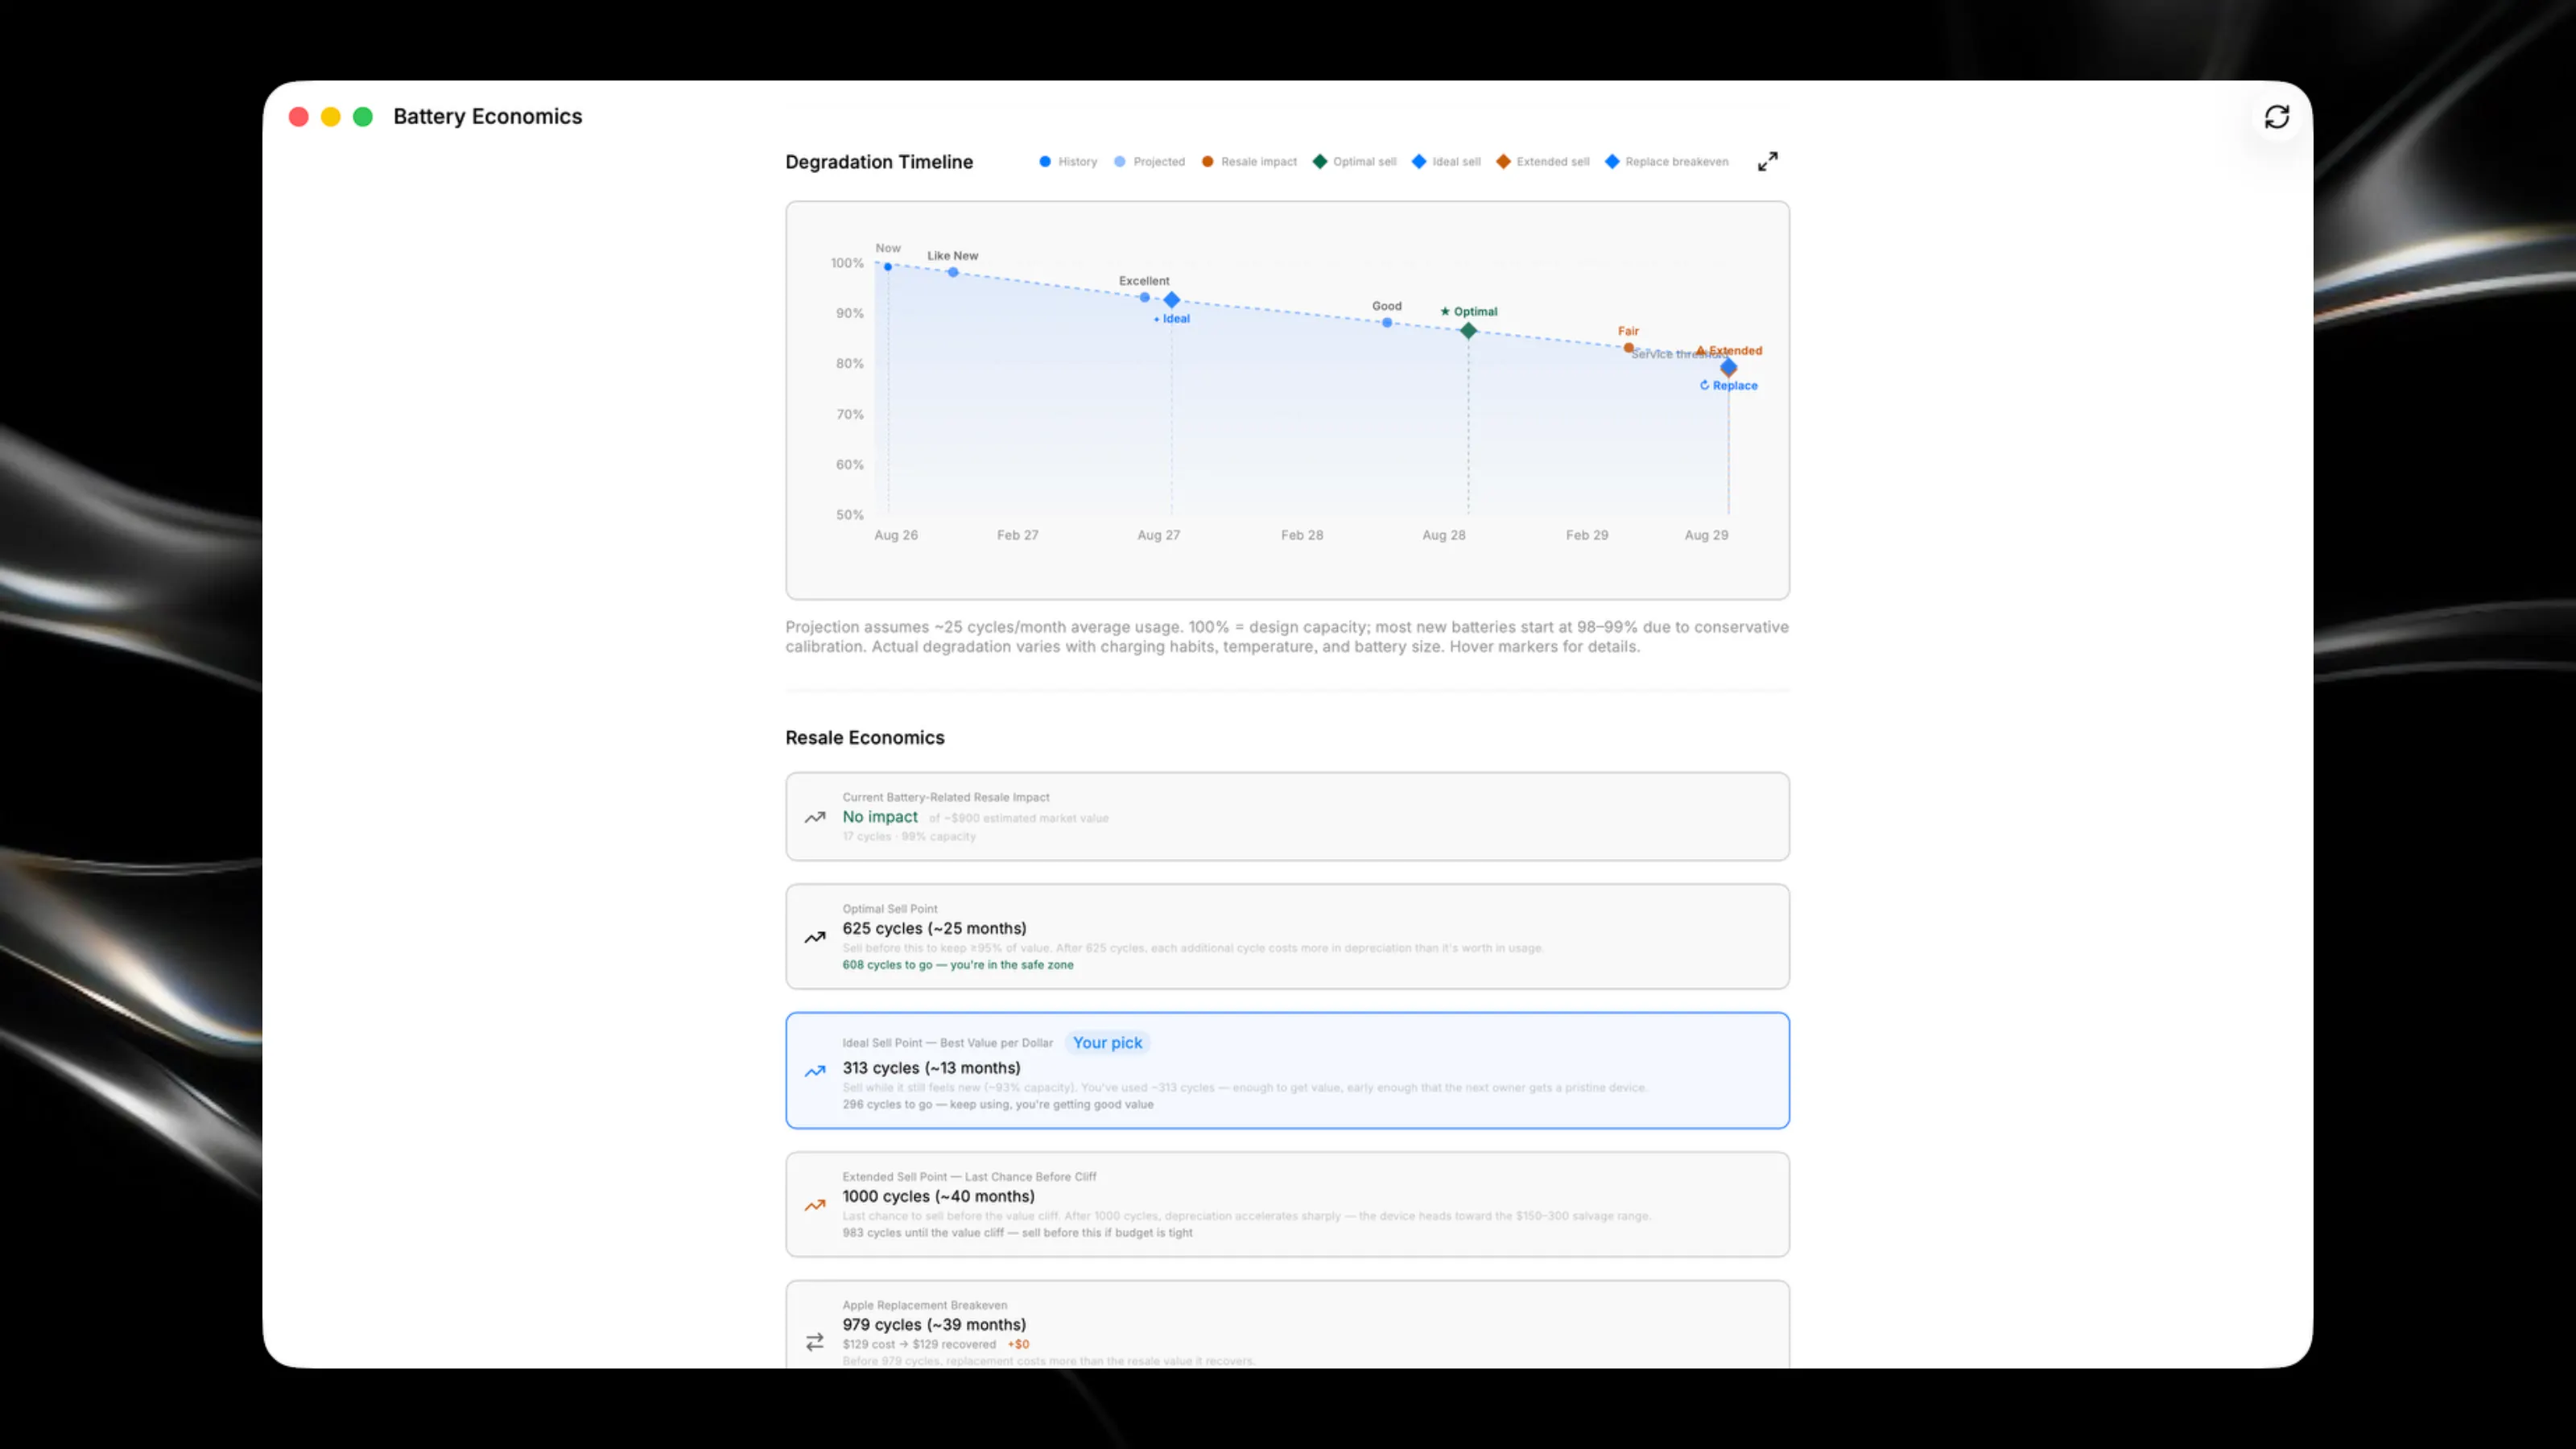This screenshot has height=1449, width=2576.
Task: Click the swap arrows icon on the Apple Replacement Breakeven card
Action: [815, 1342]
